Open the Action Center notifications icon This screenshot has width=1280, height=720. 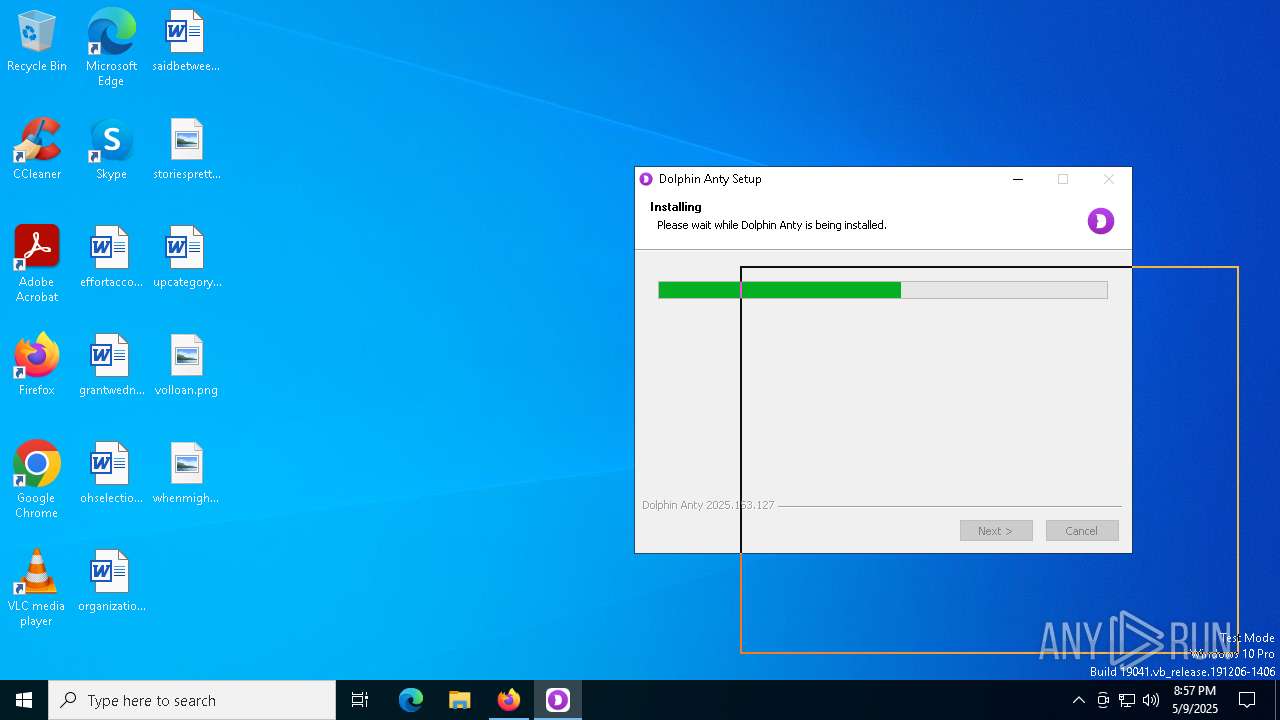[x=1247, y=700]
